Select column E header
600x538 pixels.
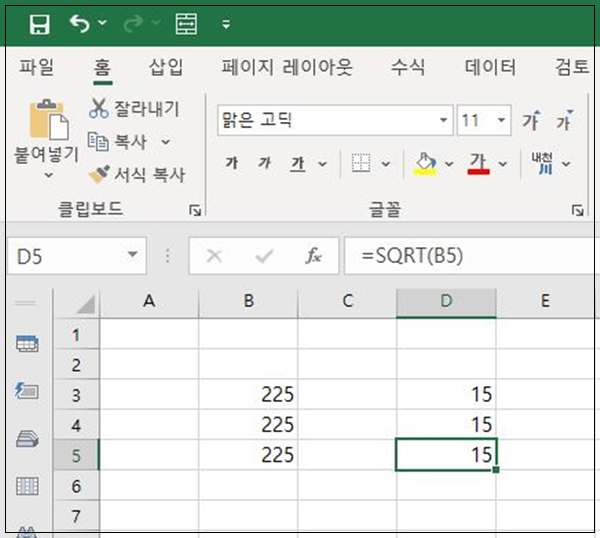(x=545, y=301)
